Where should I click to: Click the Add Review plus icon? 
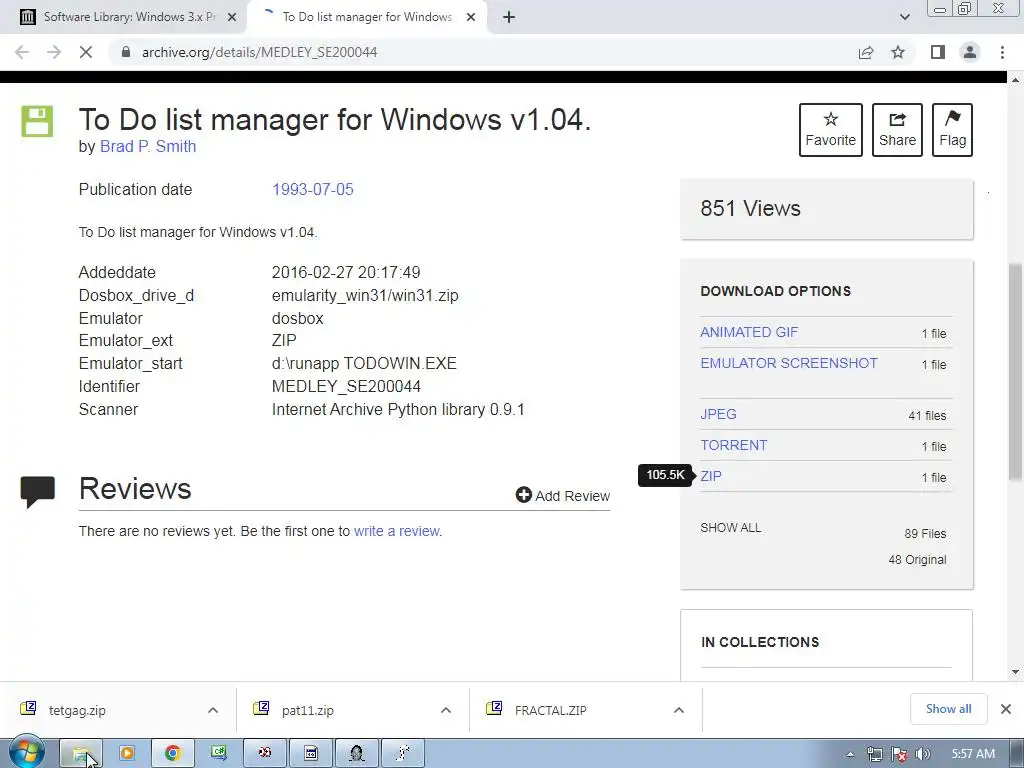(x=523, y=495)
